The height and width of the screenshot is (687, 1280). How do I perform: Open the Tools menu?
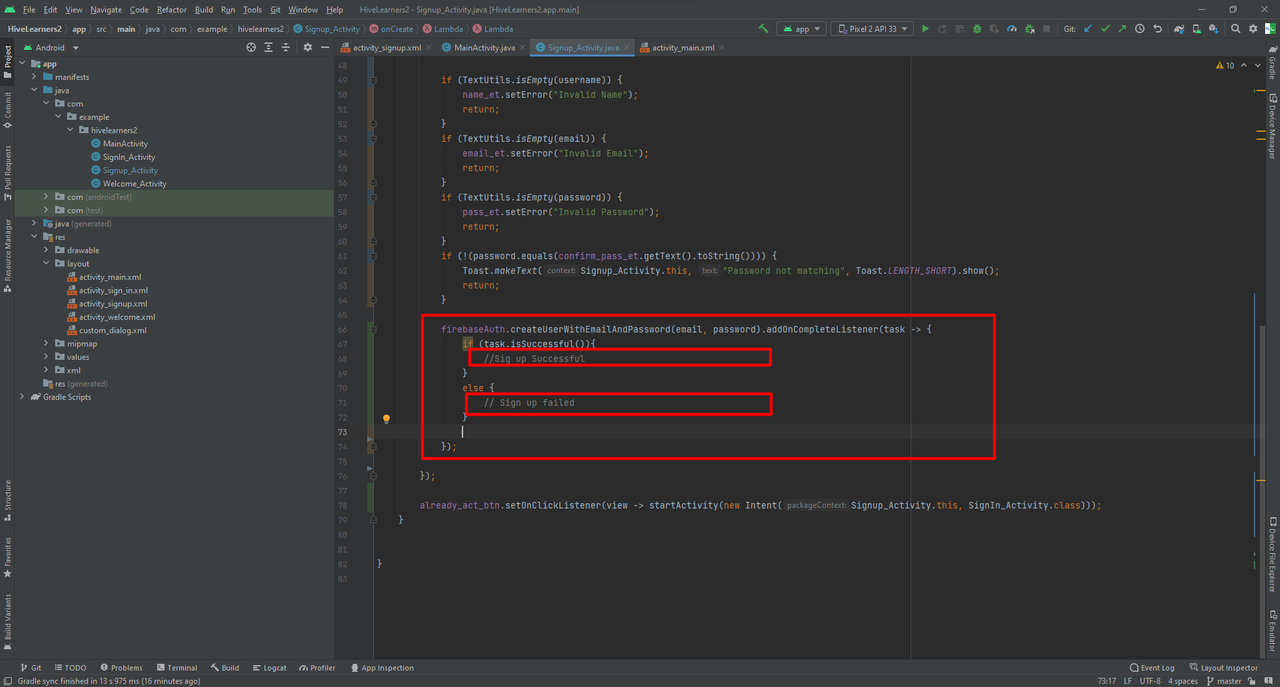click(x=252, y=10)
